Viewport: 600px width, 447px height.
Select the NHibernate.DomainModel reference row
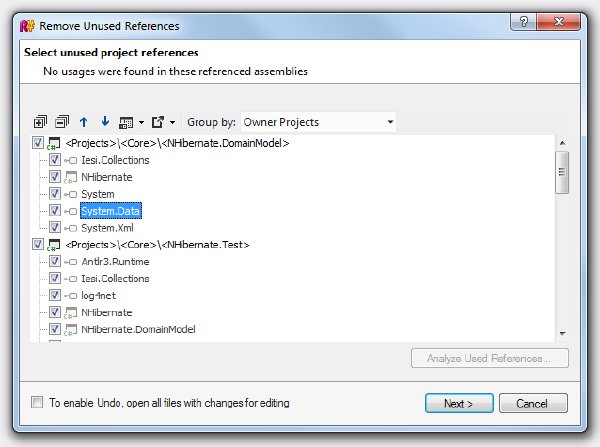(138, 330)
